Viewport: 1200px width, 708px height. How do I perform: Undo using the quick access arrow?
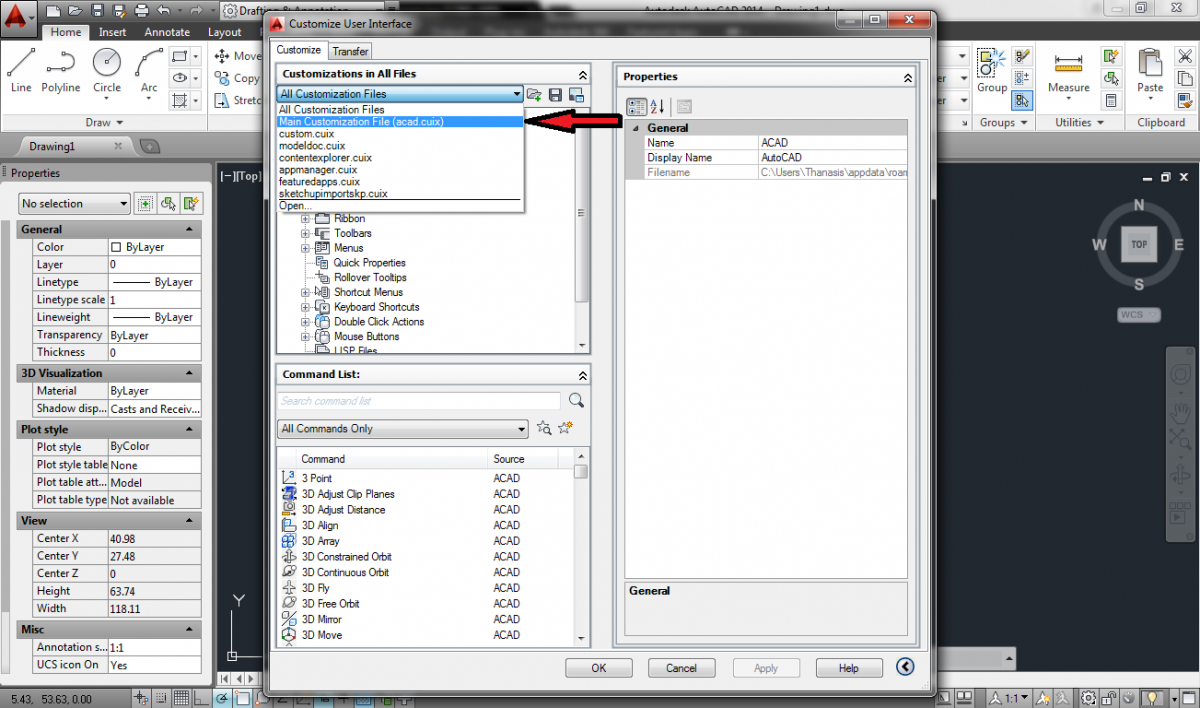pos(163,11)
